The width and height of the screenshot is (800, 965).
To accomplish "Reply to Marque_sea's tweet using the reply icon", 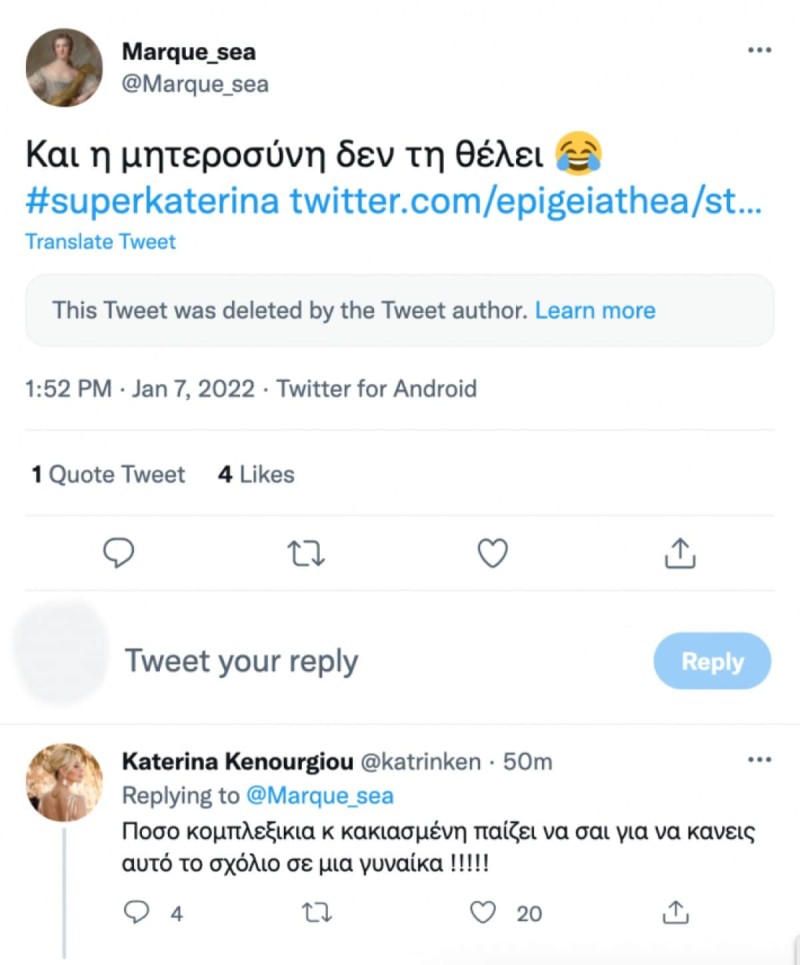I will point(119,553).
